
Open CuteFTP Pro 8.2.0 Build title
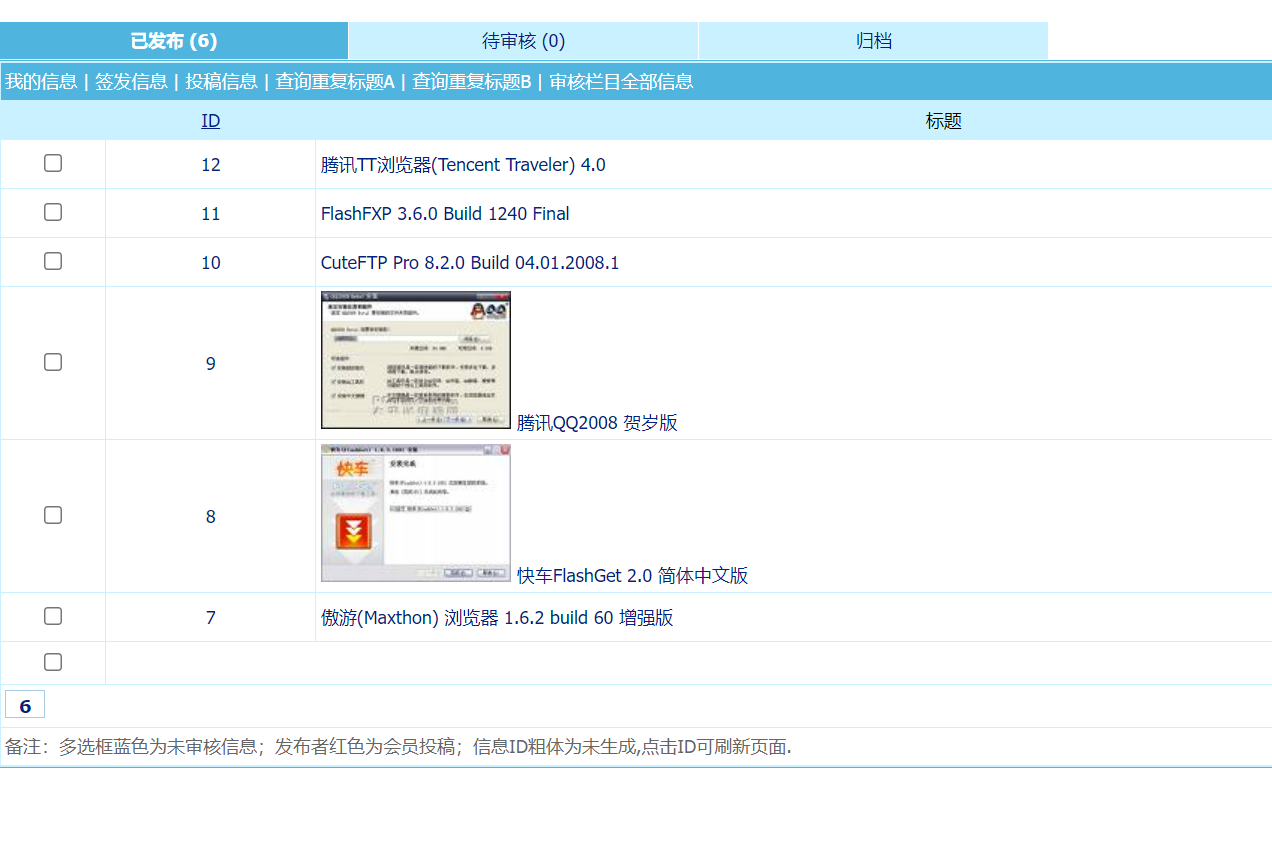point(470,263)
